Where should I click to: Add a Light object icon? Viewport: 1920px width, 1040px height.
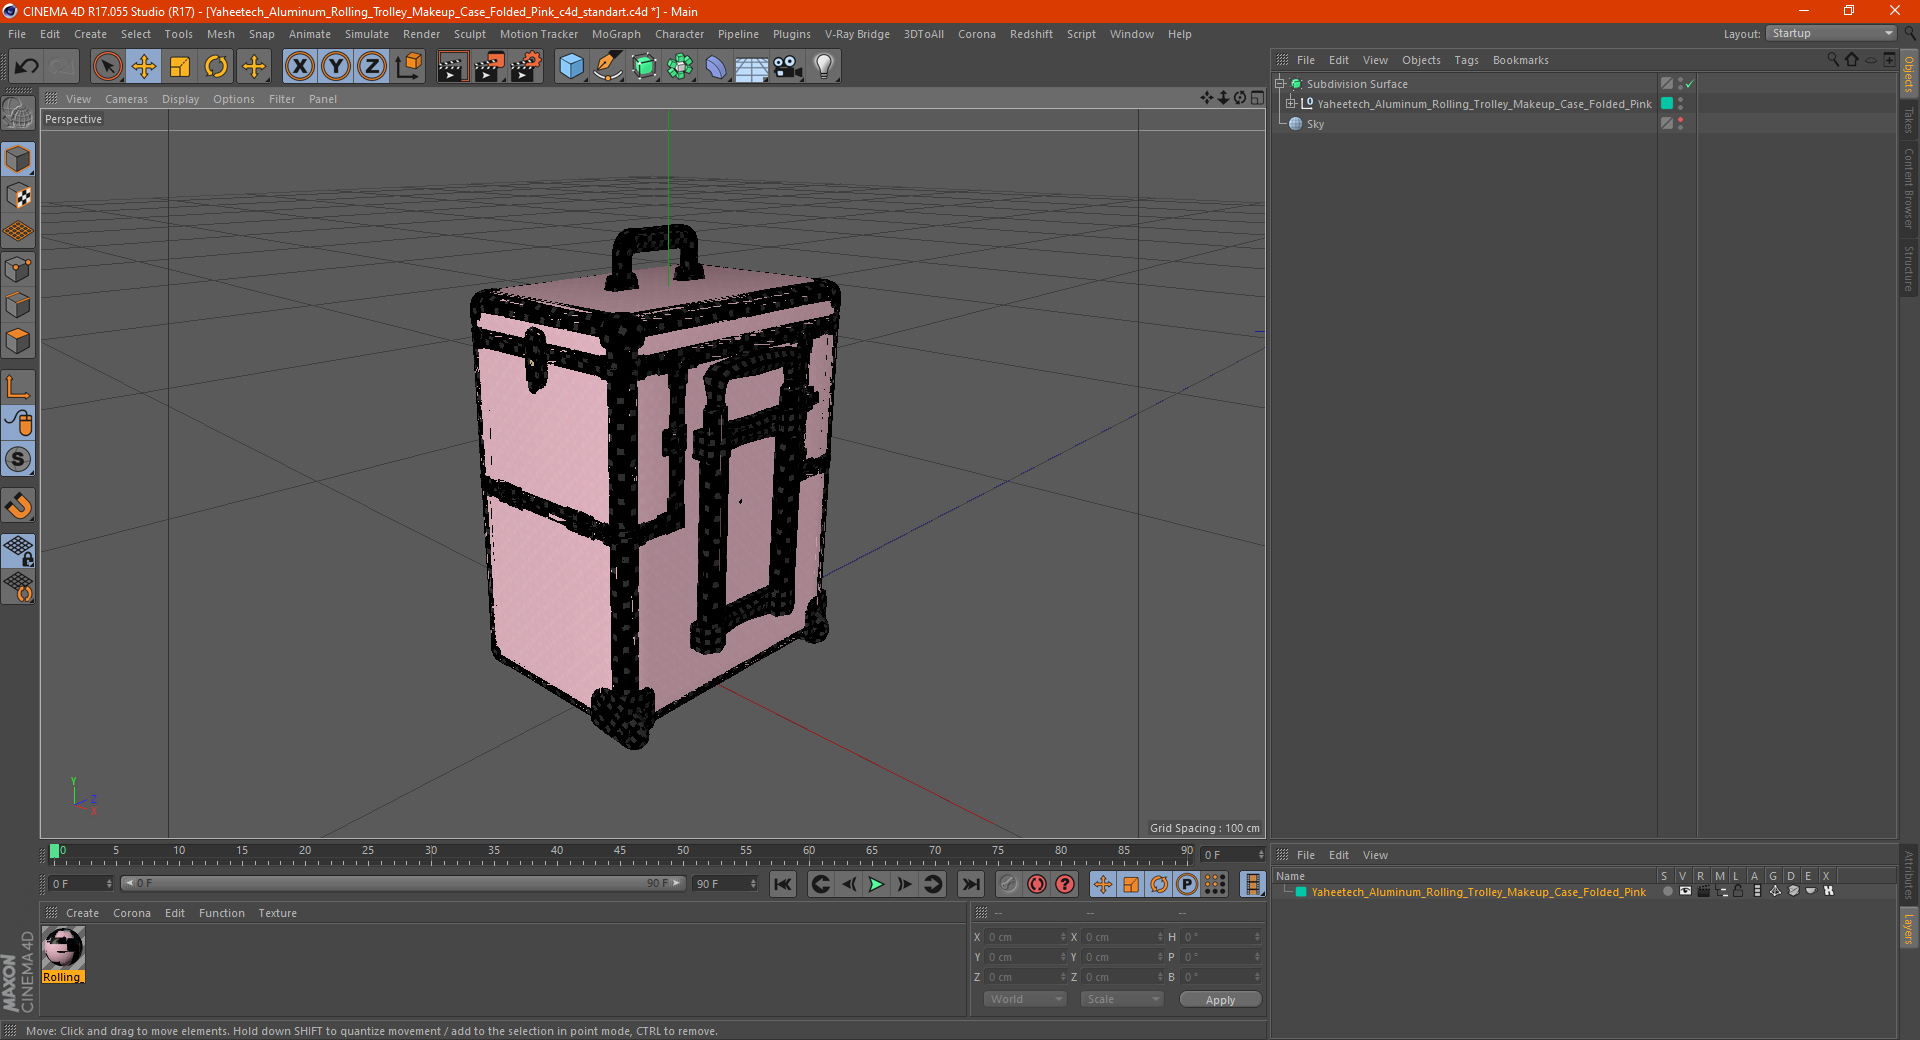824,67
